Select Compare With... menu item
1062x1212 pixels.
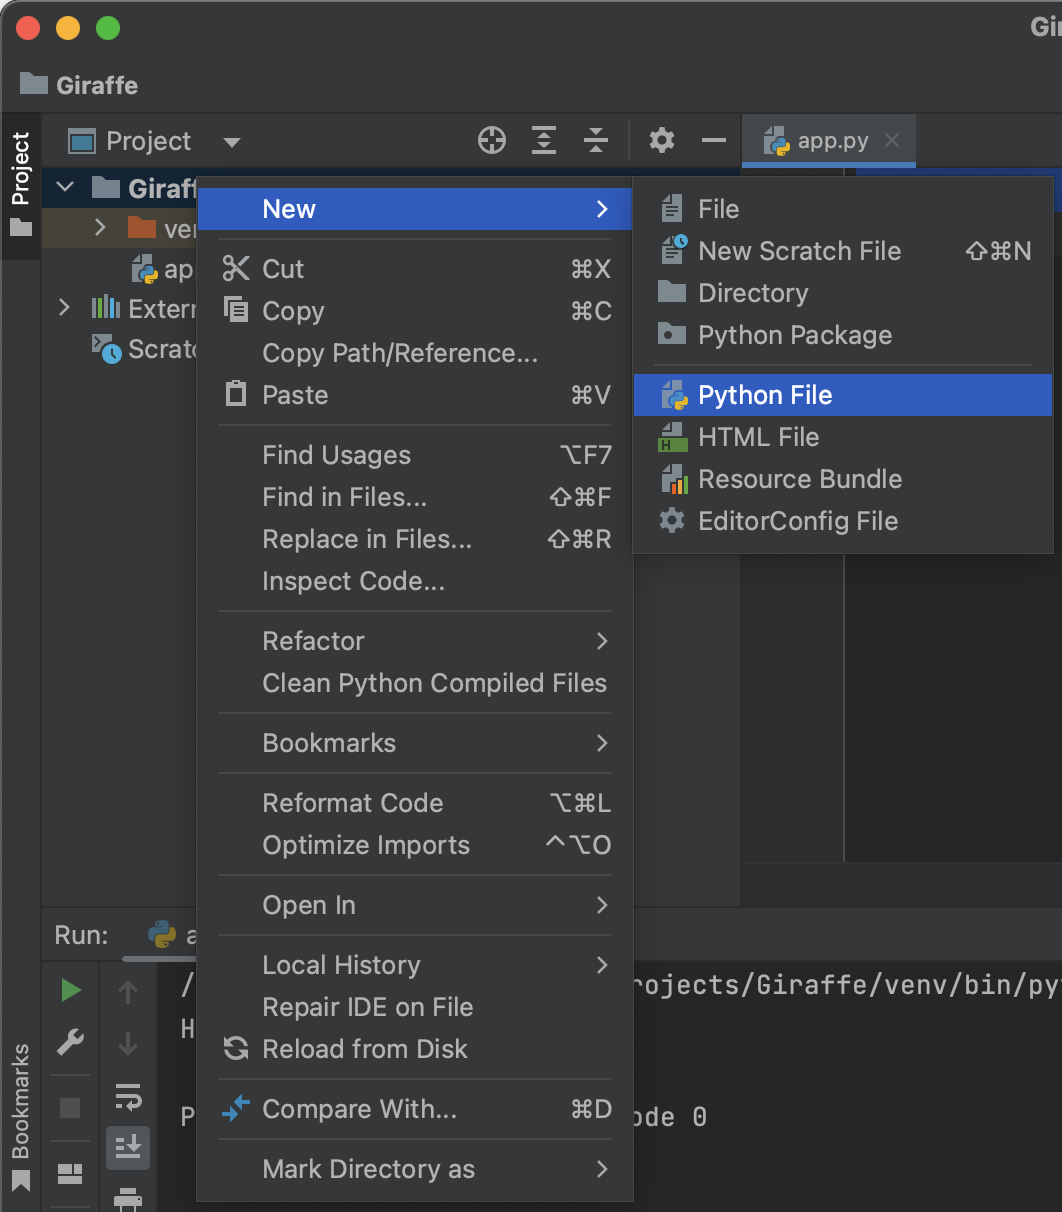[x=415, y=1109]
